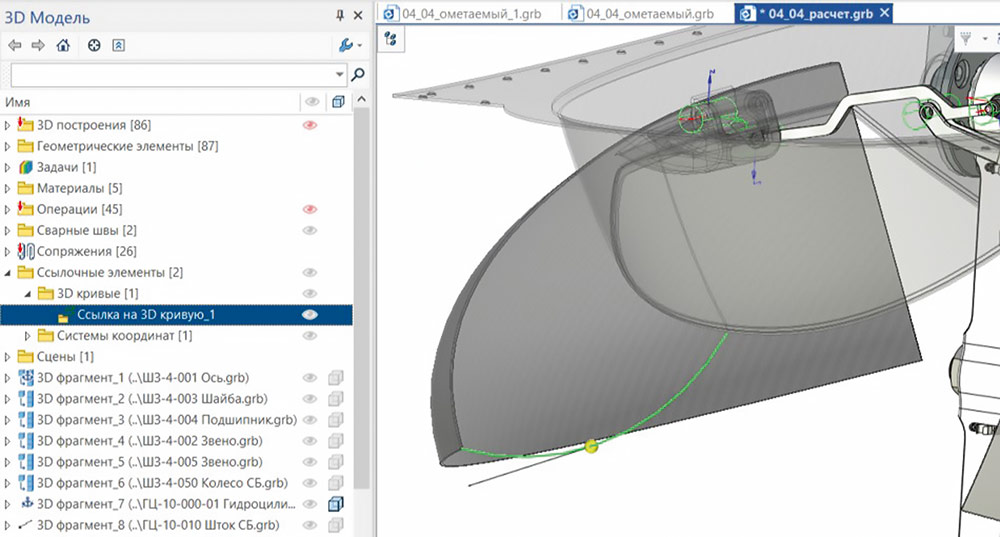Click the model tree icon in viewport corner
Screen dimensions: 1000x537
390,39
